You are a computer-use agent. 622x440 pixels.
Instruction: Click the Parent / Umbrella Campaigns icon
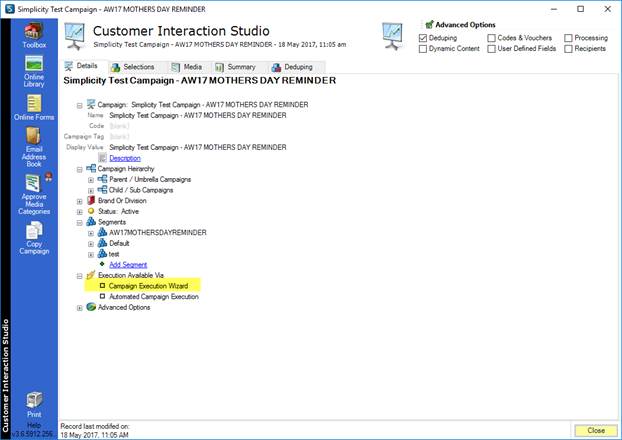point(102,179)
